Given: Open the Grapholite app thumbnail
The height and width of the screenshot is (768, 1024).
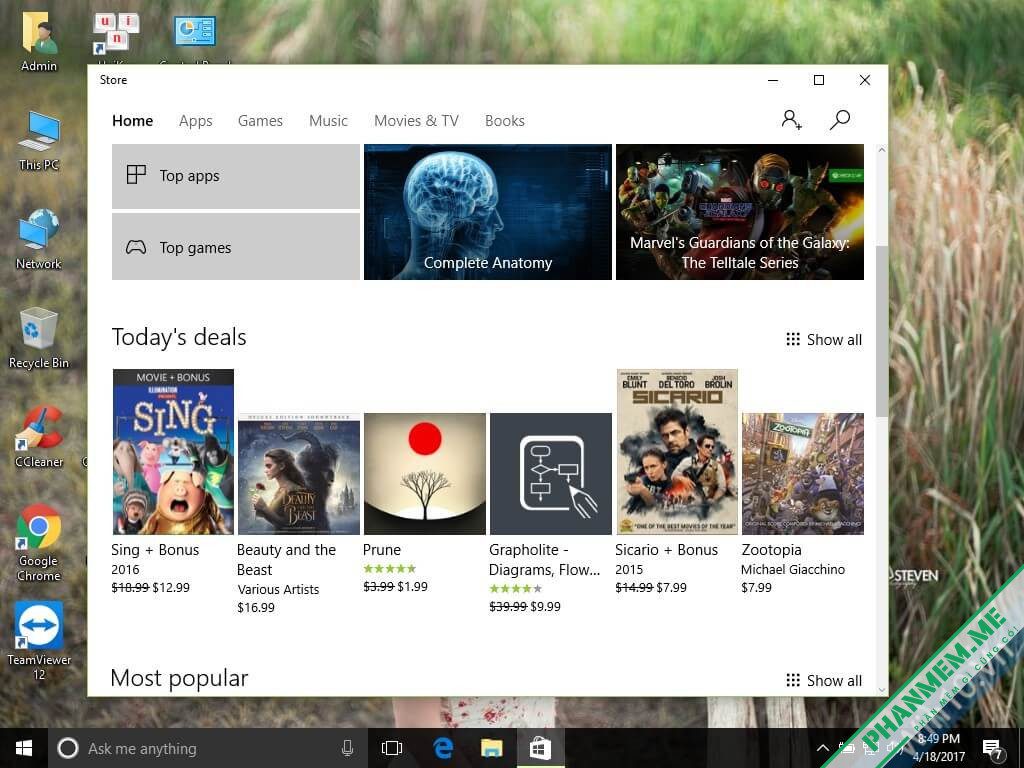Looking at the screenshot, I should tap(551, 474).
